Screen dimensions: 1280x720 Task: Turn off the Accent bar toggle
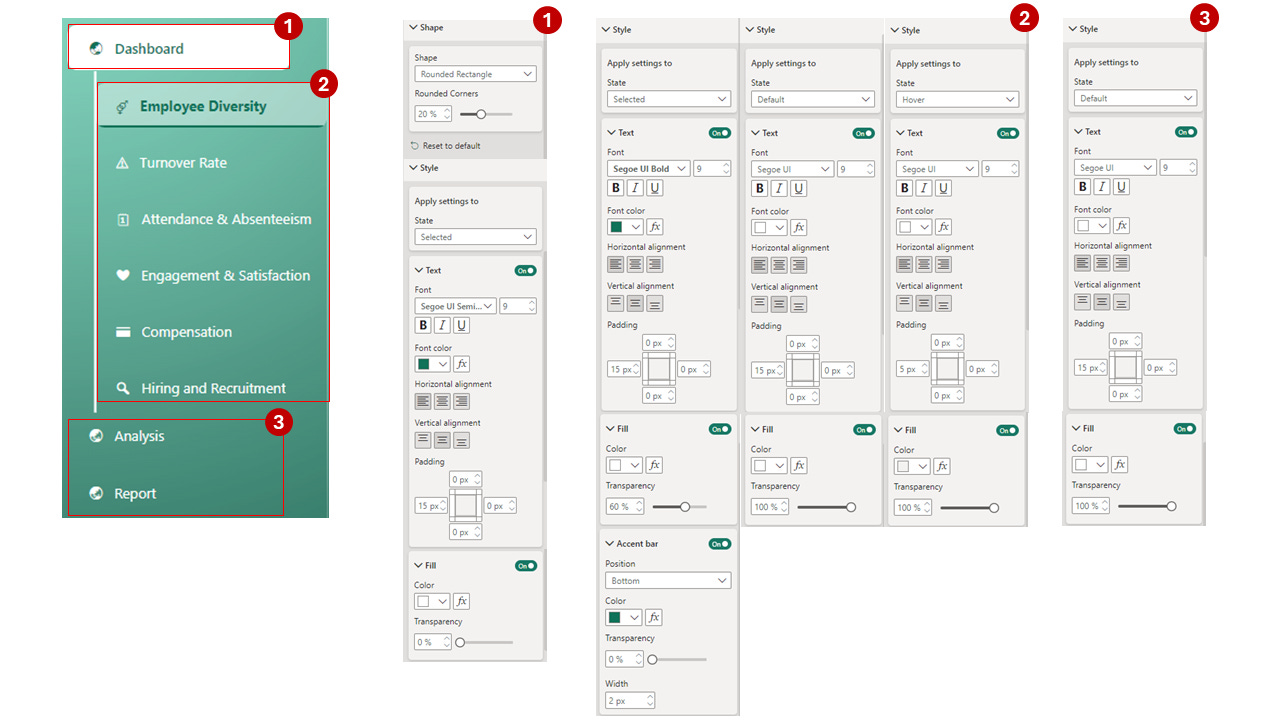point(720,544)
